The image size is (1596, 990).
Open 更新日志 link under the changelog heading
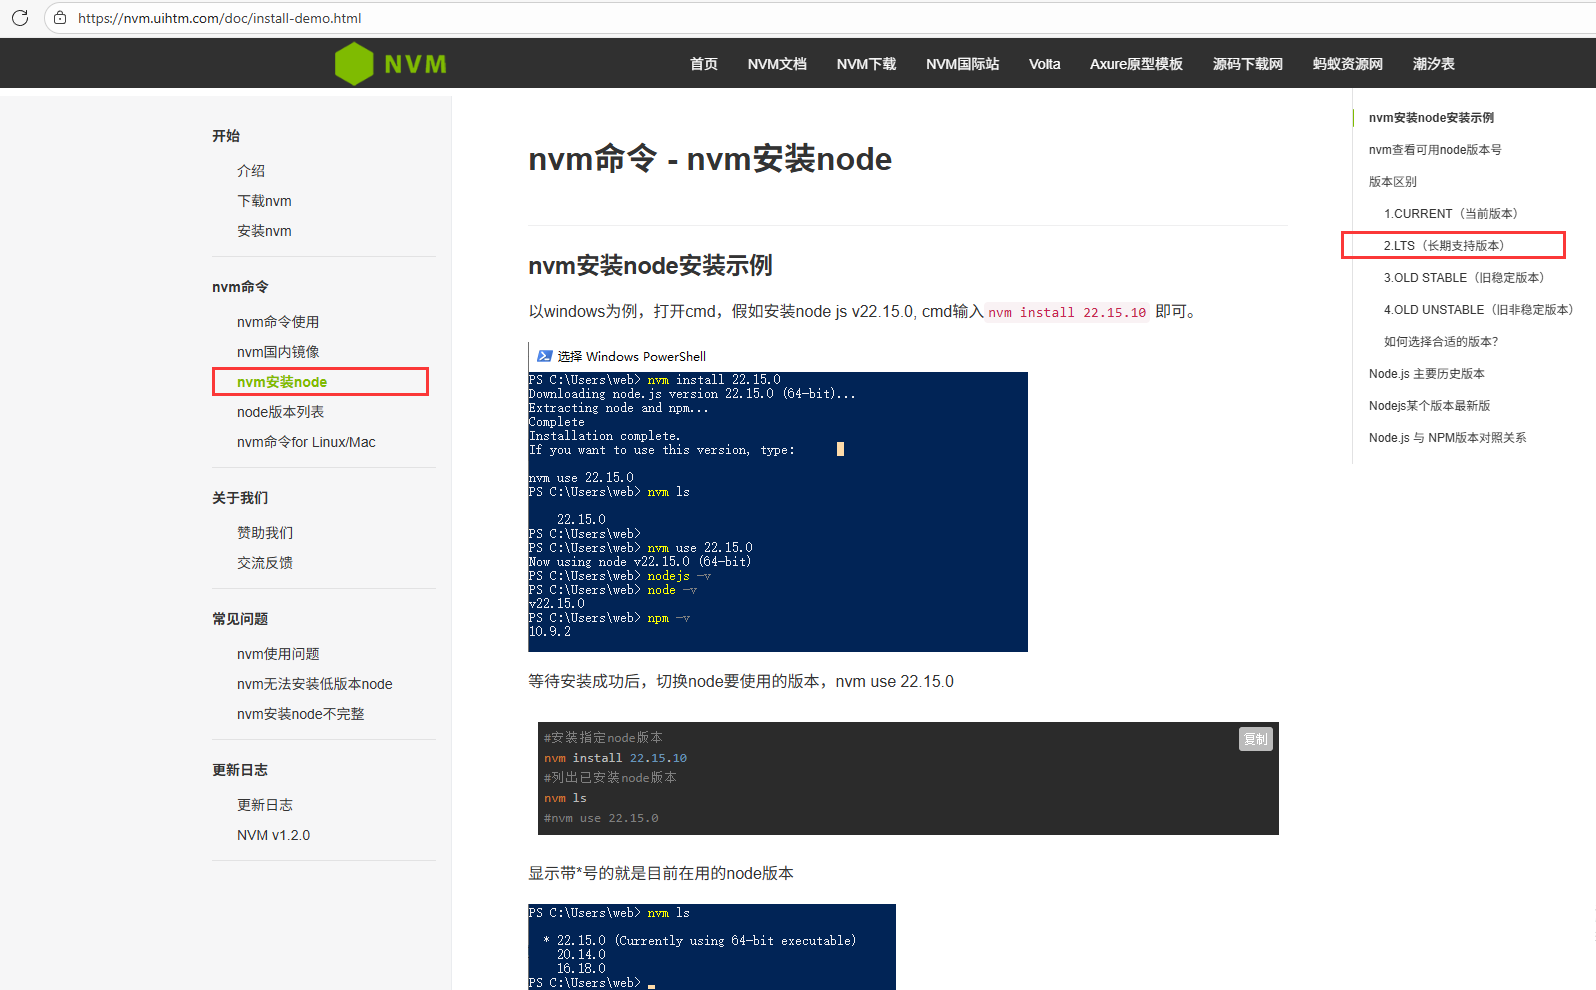tap(265, 805)
